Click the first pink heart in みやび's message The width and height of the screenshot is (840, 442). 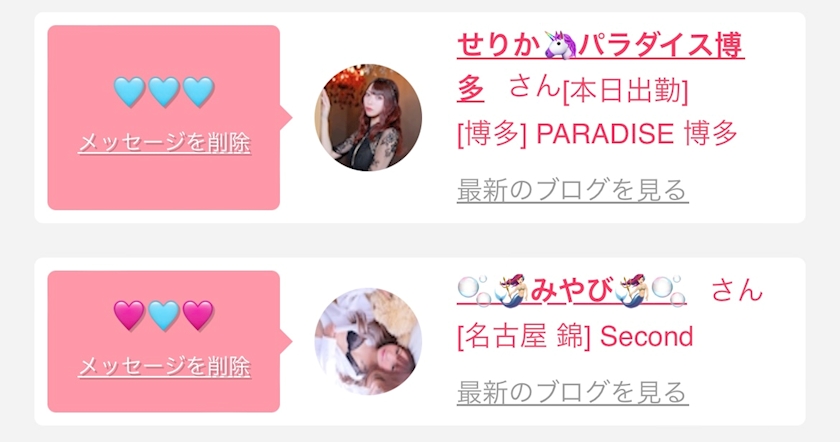[129, 314]
